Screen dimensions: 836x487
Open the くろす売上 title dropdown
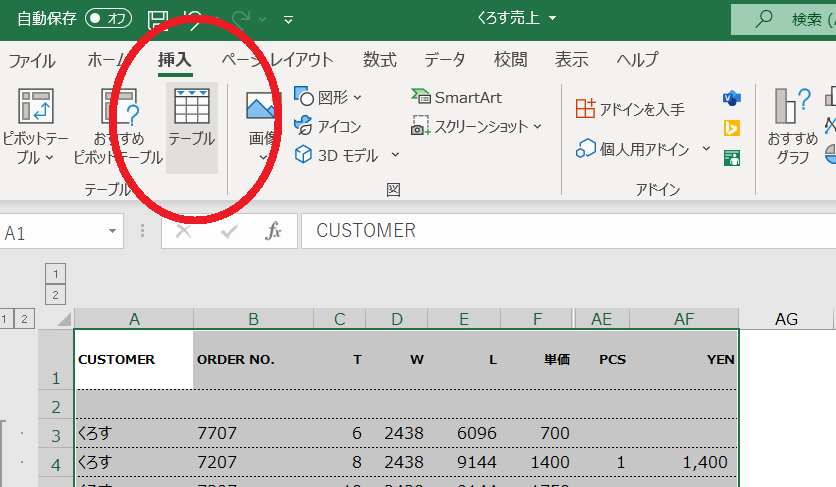(x=553, y=18)
